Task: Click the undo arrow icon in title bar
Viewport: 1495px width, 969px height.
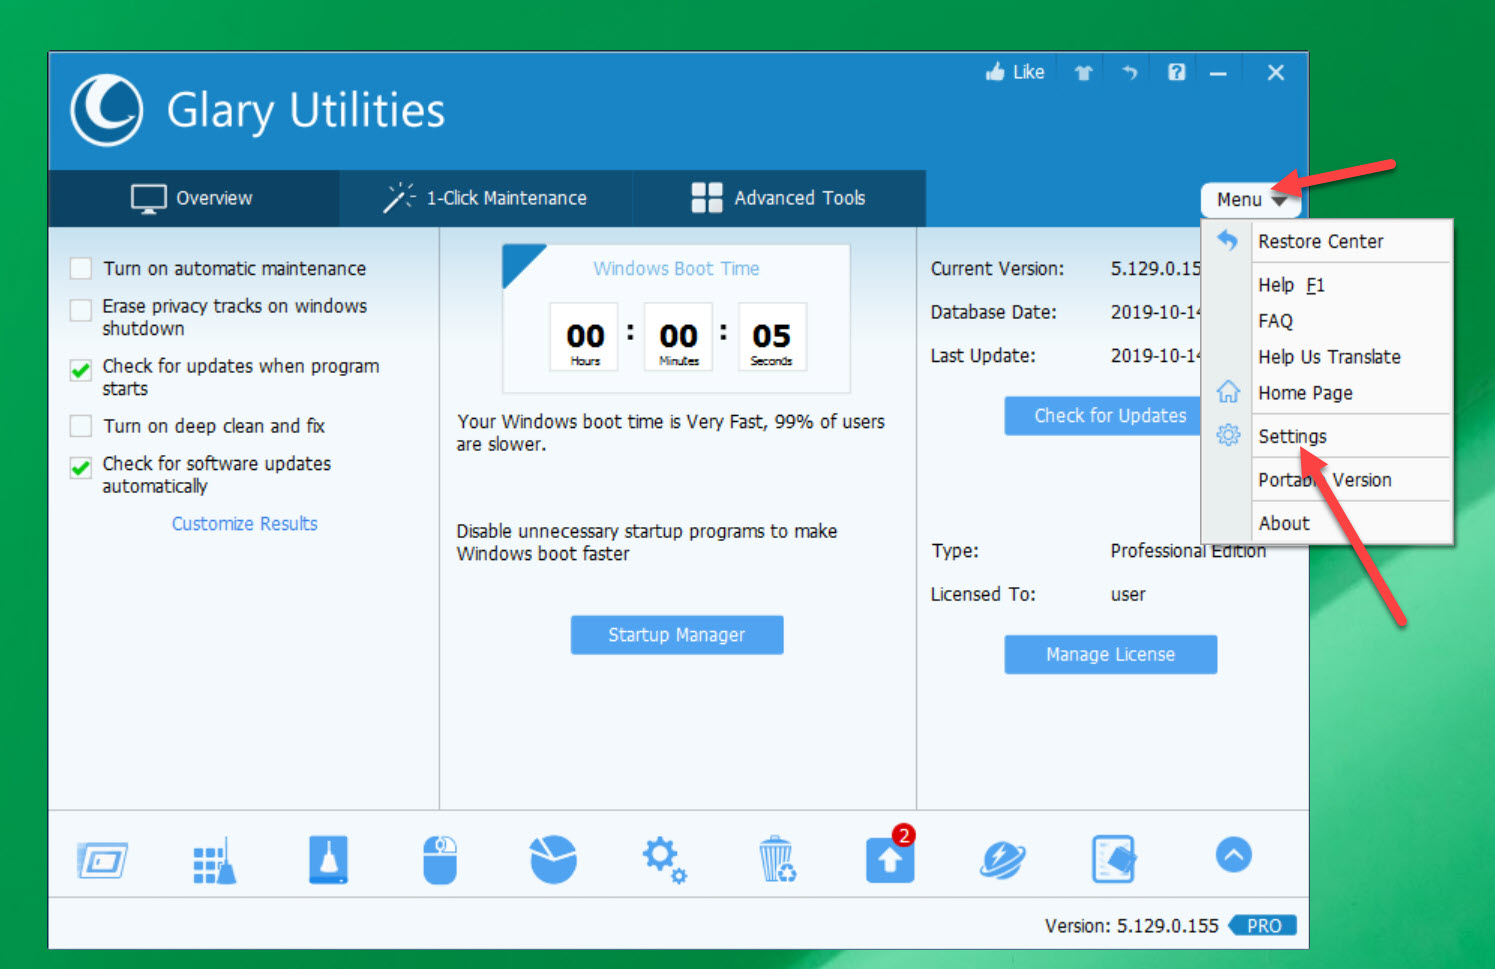Action: coord(1130,72)
